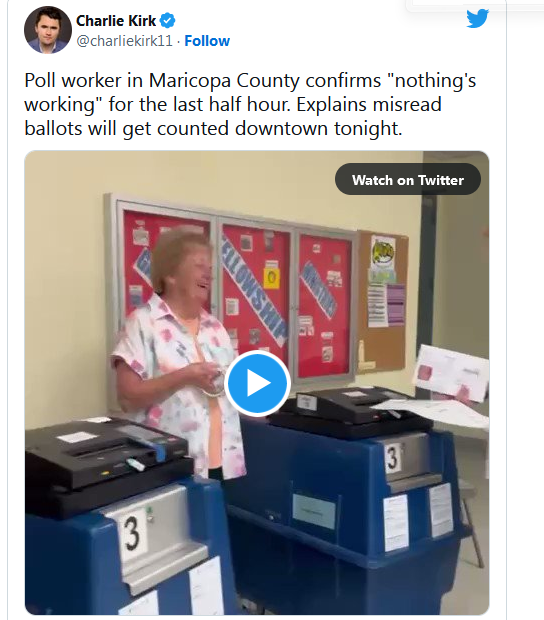Viewport: 544px width, 620px height.
Task: Open Charlie Kirk's profile avatar
Action: 48,30
